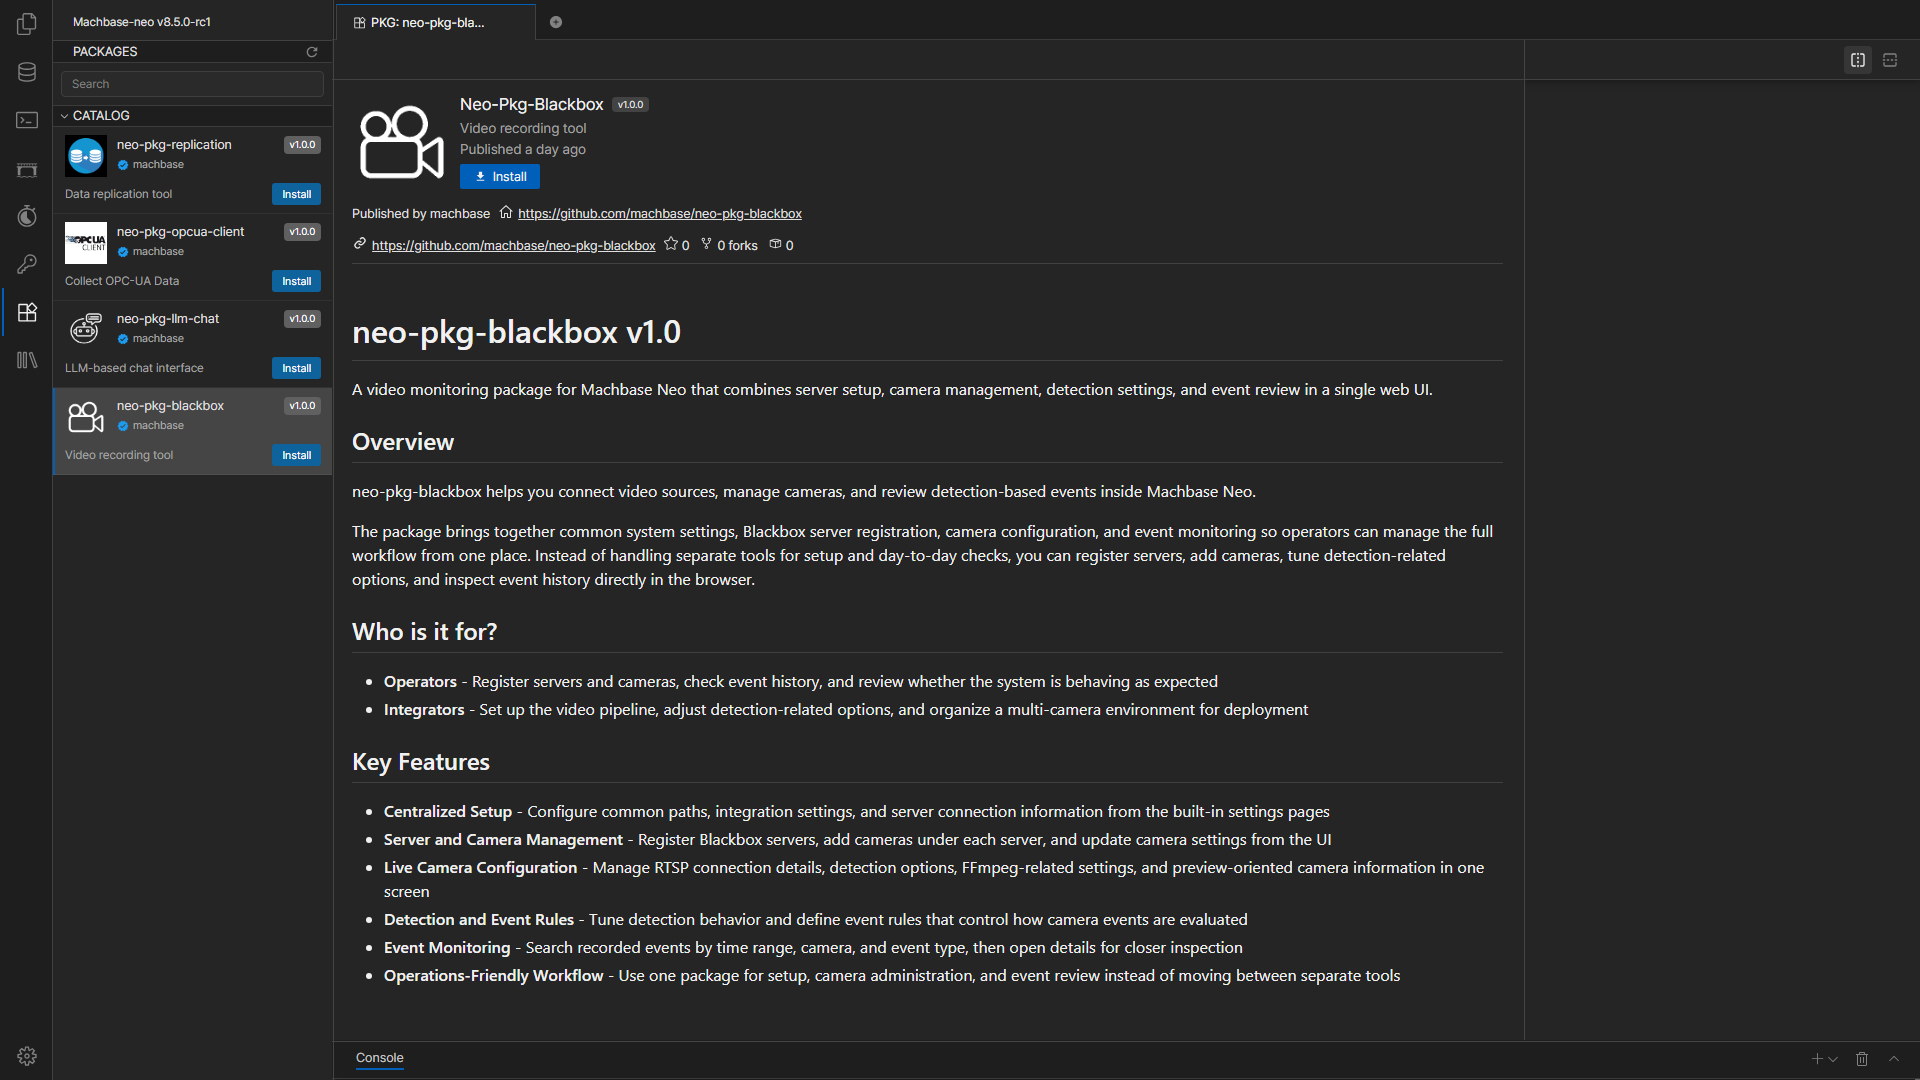Refresh the packages list
1920x1080 pixels.
point(312,52)
